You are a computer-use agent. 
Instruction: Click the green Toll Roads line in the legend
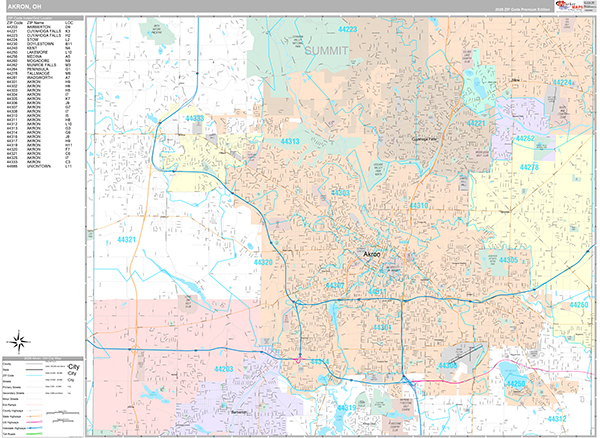34,434
